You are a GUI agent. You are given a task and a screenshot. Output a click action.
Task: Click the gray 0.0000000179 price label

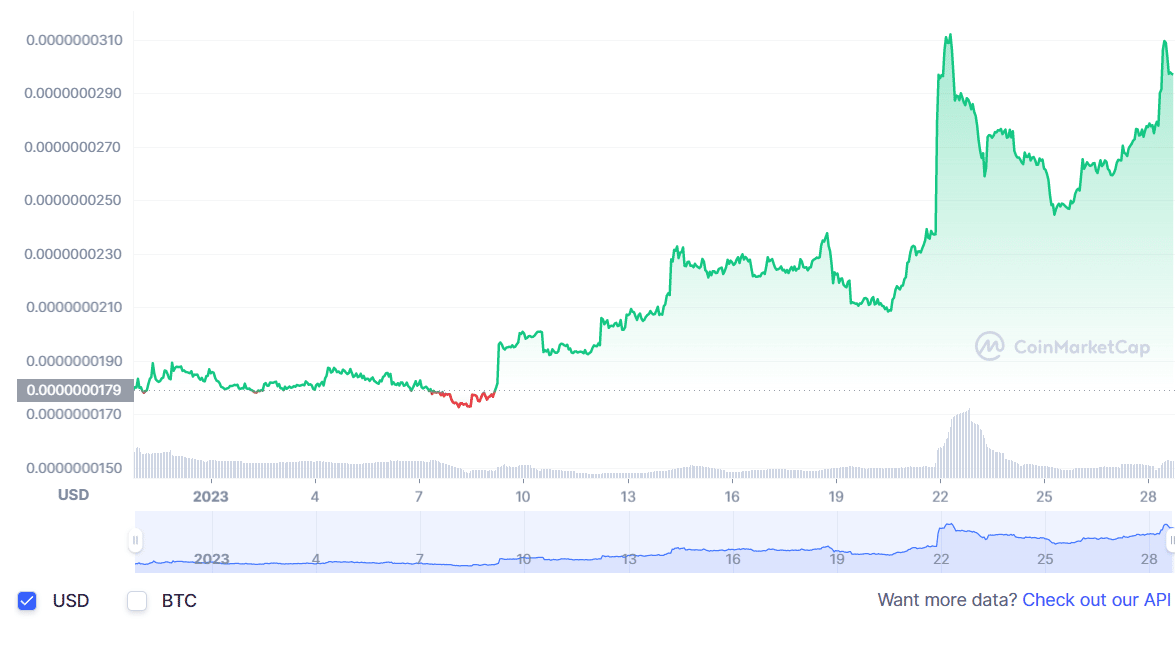75,390
